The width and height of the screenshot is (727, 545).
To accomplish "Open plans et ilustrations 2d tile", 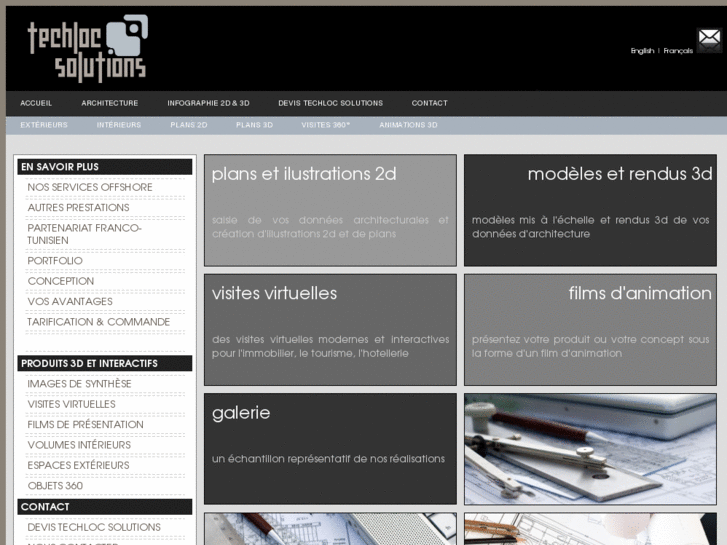I will coord(330,210).
